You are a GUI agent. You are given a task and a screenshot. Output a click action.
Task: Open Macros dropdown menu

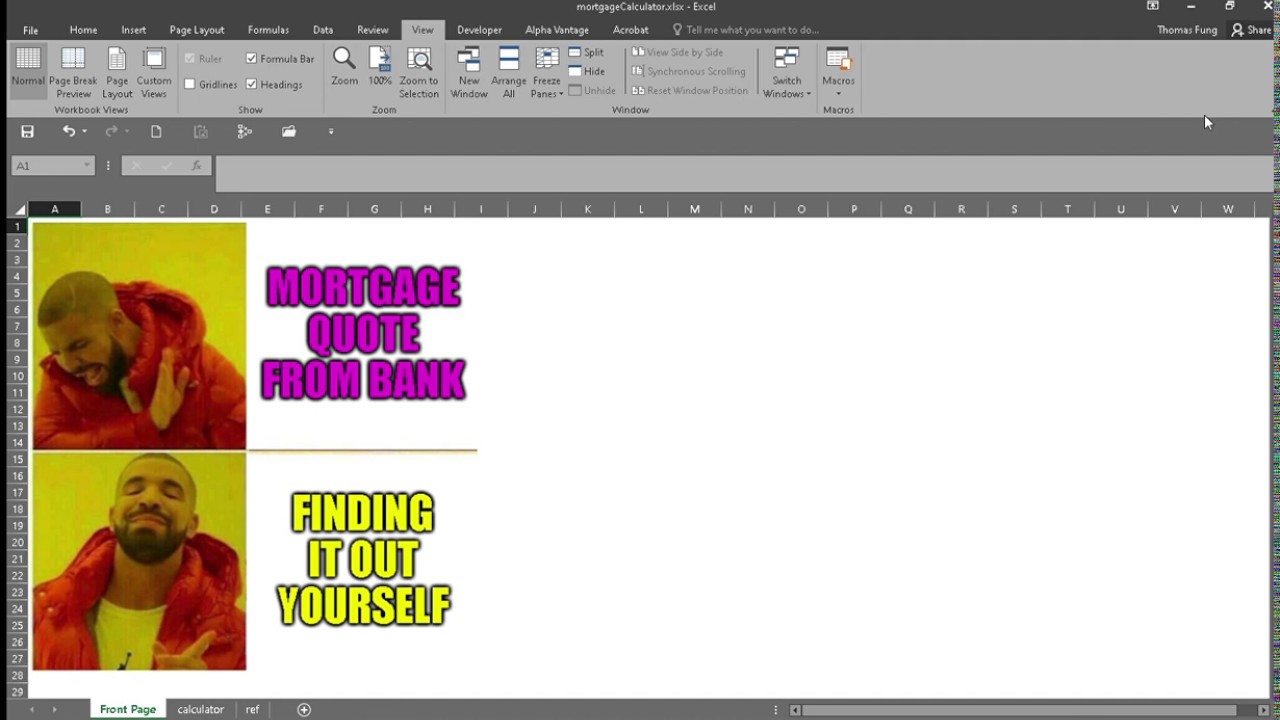tap(838, 72)
